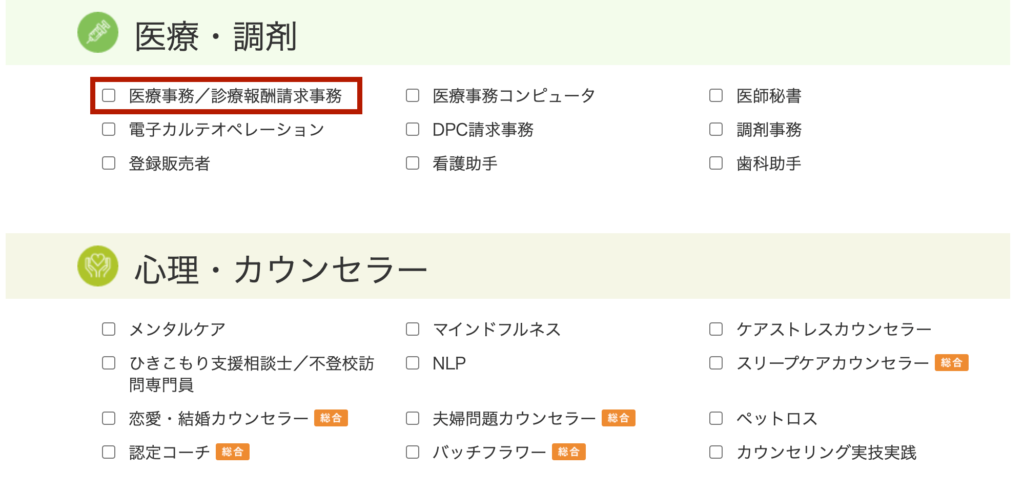Click 総合 badge next to 夫婦問題カウンセラー
Viewport: 1024px width, 492px height.
point(619,418)
